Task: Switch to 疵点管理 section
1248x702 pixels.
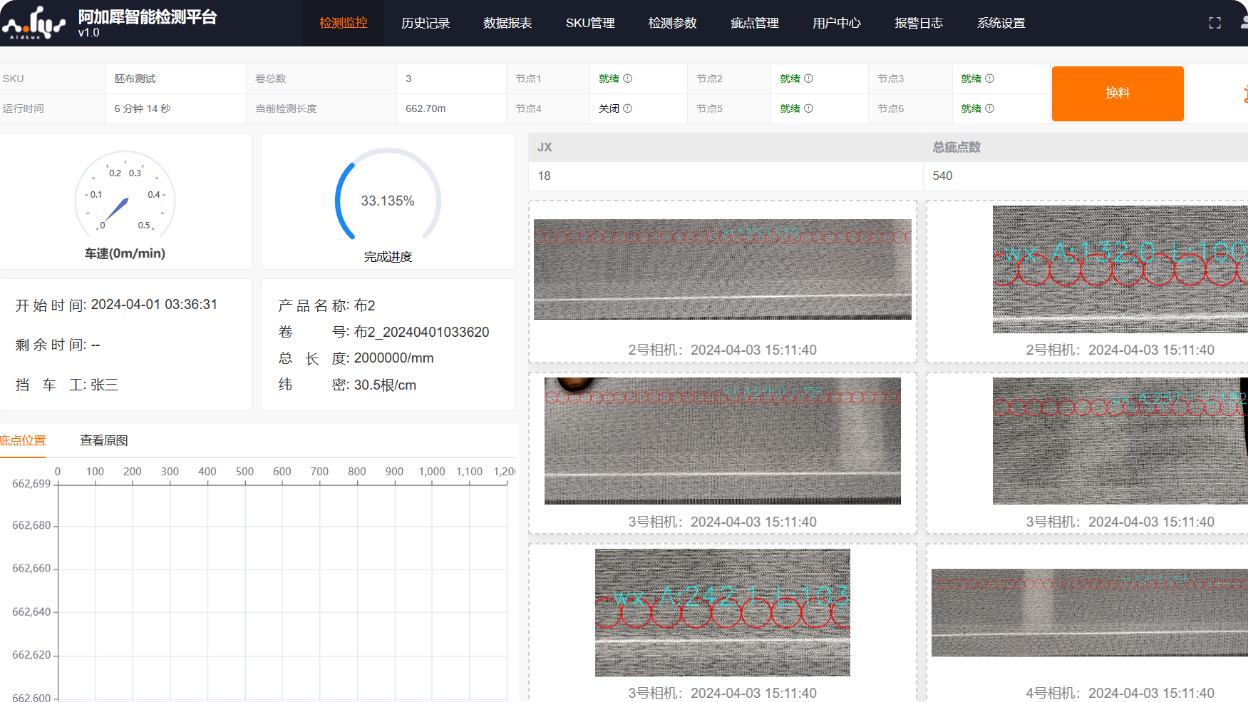Action: pyautogui.click(x=754, y=23)
